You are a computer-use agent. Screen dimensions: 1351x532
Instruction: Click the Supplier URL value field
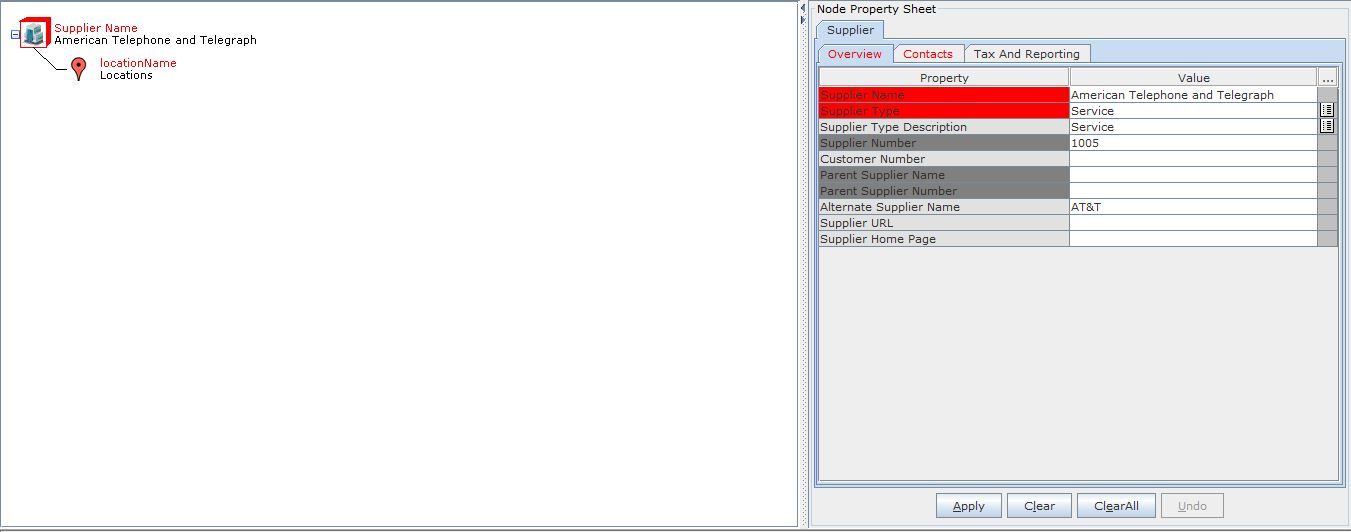1193,223
